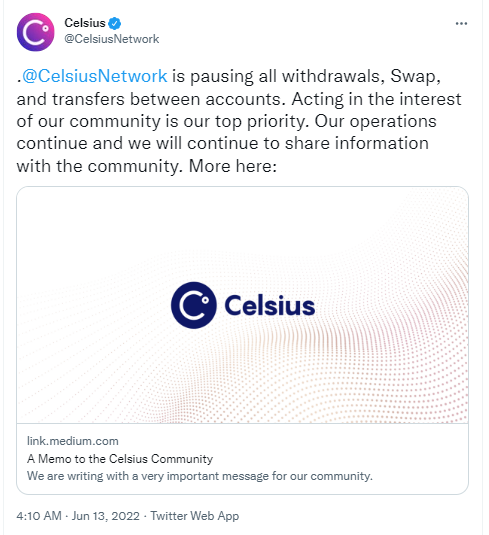Click the tweet body text paragraph
The width and height of the screenshot is (489, 535).
239,121
